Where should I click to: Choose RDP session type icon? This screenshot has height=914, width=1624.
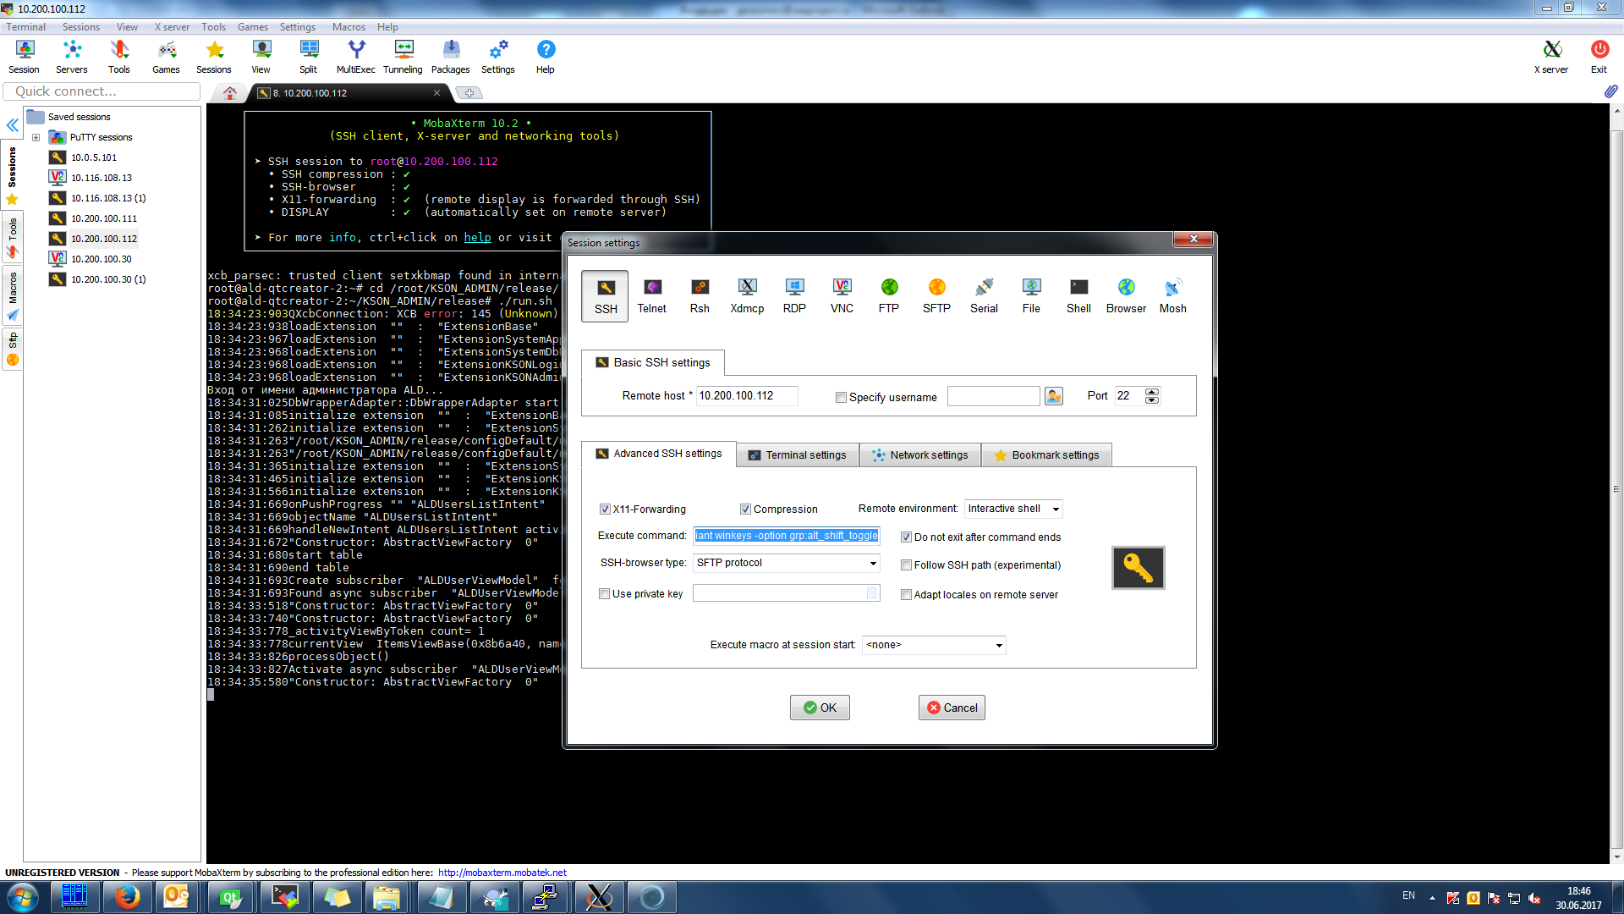pyautogui.click(x=795, y=296)
